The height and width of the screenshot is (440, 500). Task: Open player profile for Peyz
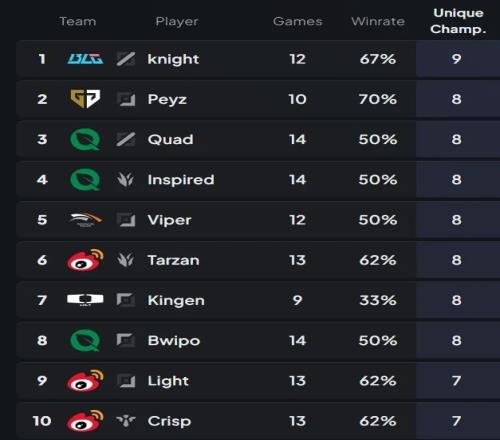click(167, 99)
